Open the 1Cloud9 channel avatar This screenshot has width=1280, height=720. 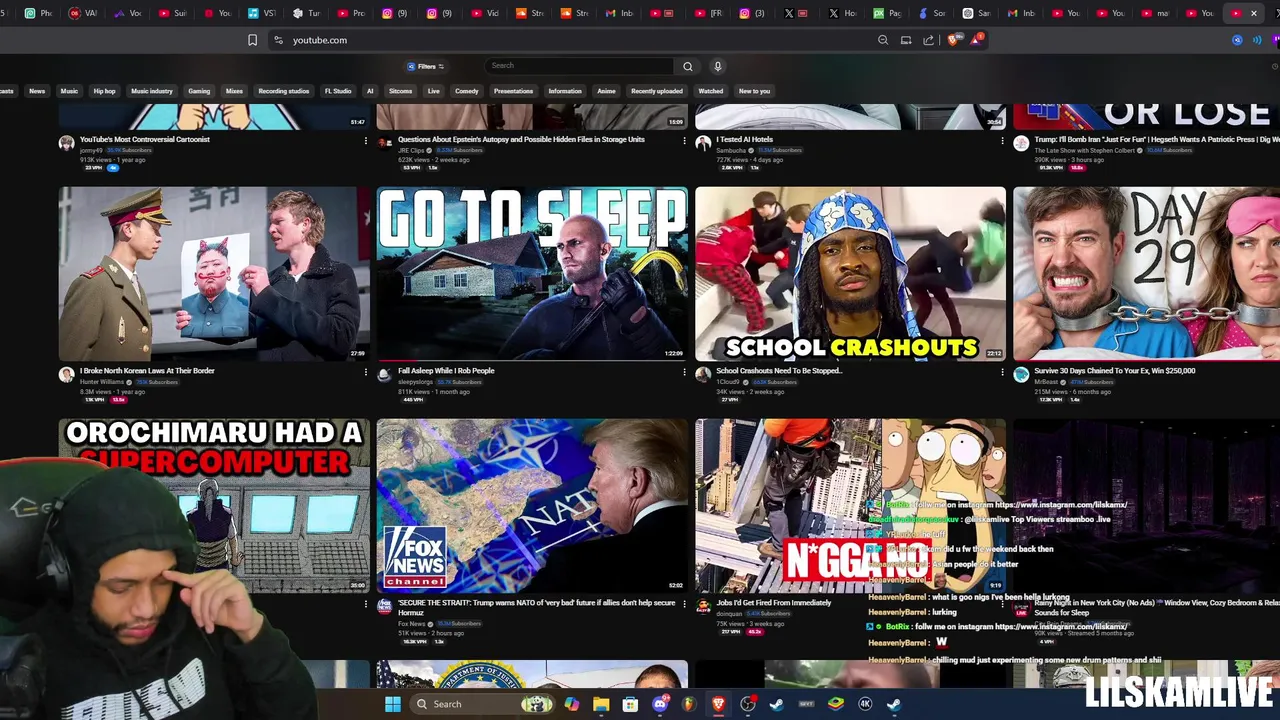click(703, 374)
